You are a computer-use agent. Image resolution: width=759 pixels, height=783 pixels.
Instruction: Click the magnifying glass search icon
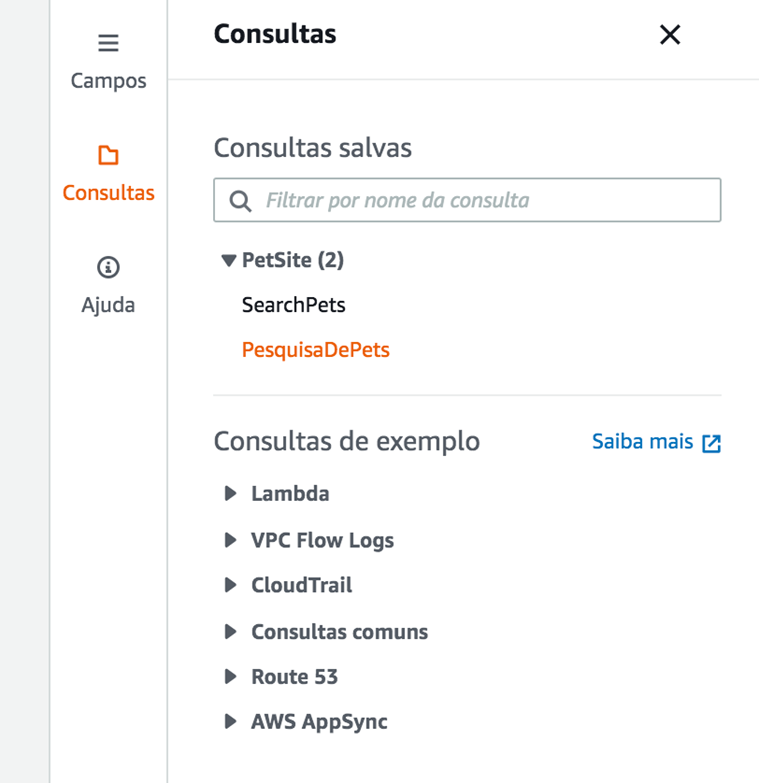coord(240,201)
